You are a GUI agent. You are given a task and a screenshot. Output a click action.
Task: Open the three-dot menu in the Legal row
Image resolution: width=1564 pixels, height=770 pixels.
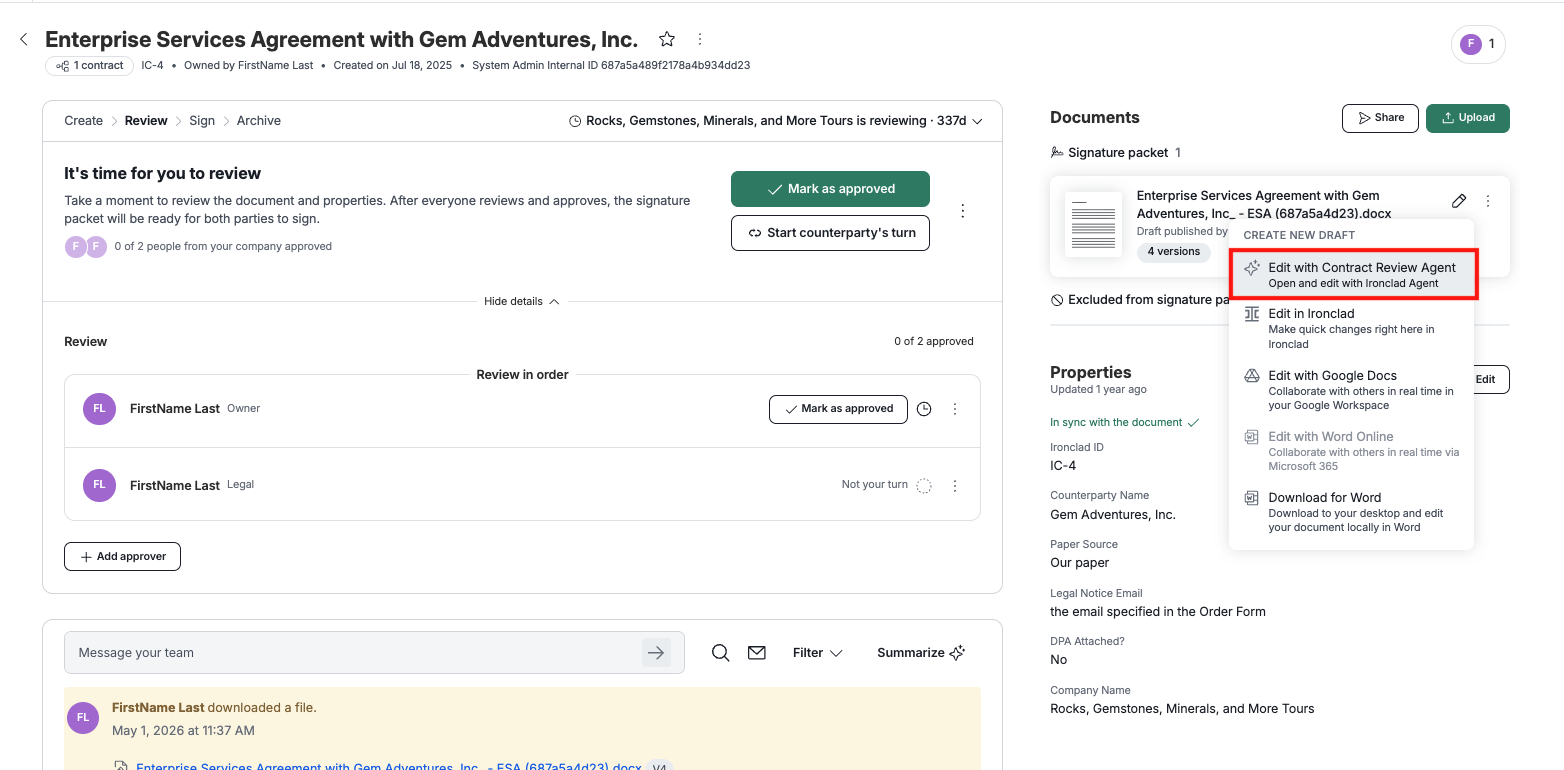click(x=955, y=486)
